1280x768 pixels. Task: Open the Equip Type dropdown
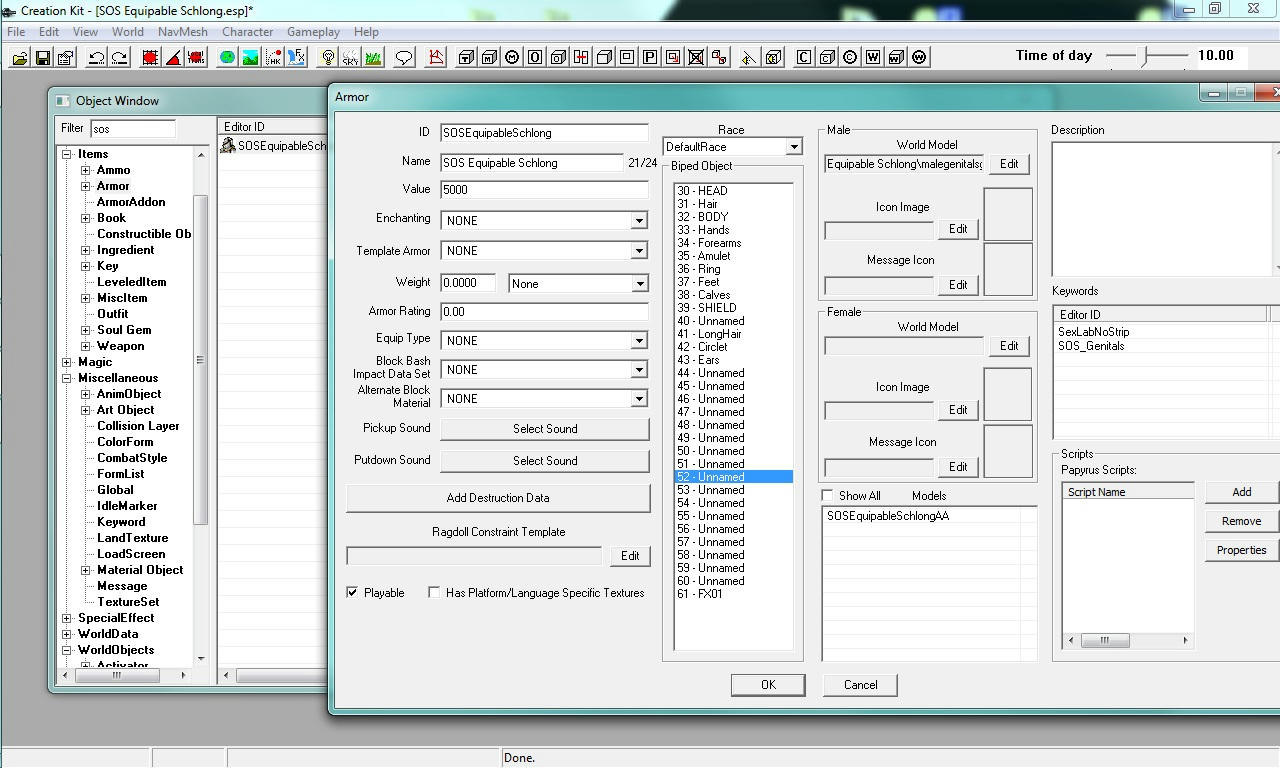(639, 341)
